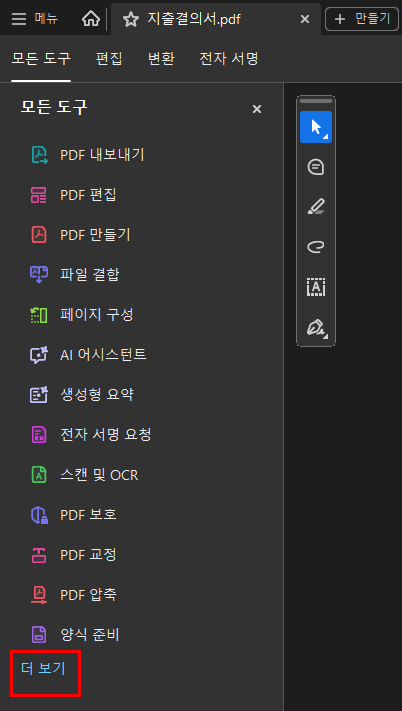Choose the 생성형 요약 label
The width and height of the screenshot is (402, 711).
97,394
